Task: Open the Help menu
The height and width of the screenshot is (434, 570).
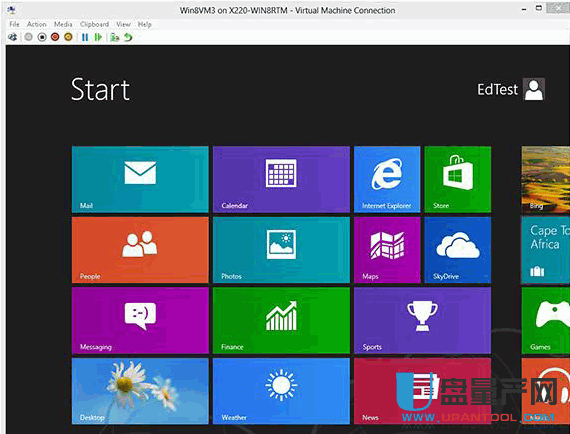Action: (145, 24)
